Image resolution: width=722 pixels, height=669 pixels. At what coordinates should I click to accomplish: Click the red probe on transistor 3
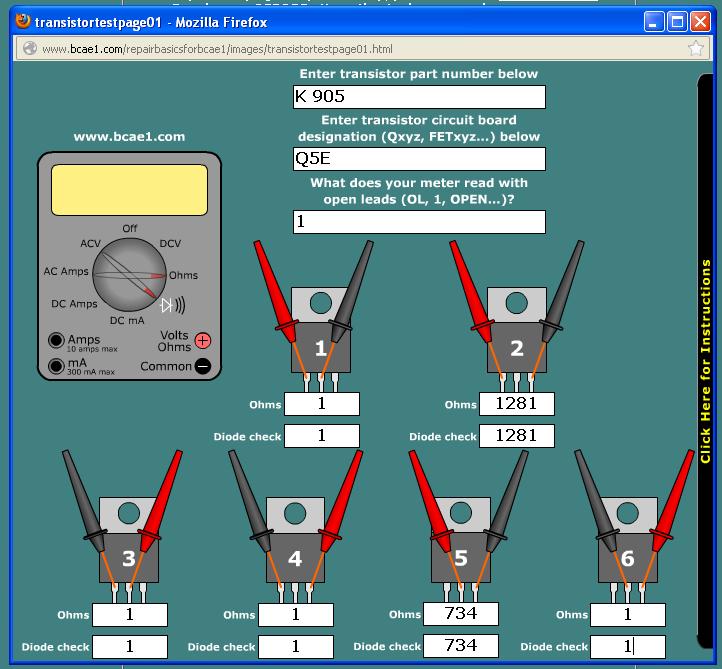(x=160, y=502)
